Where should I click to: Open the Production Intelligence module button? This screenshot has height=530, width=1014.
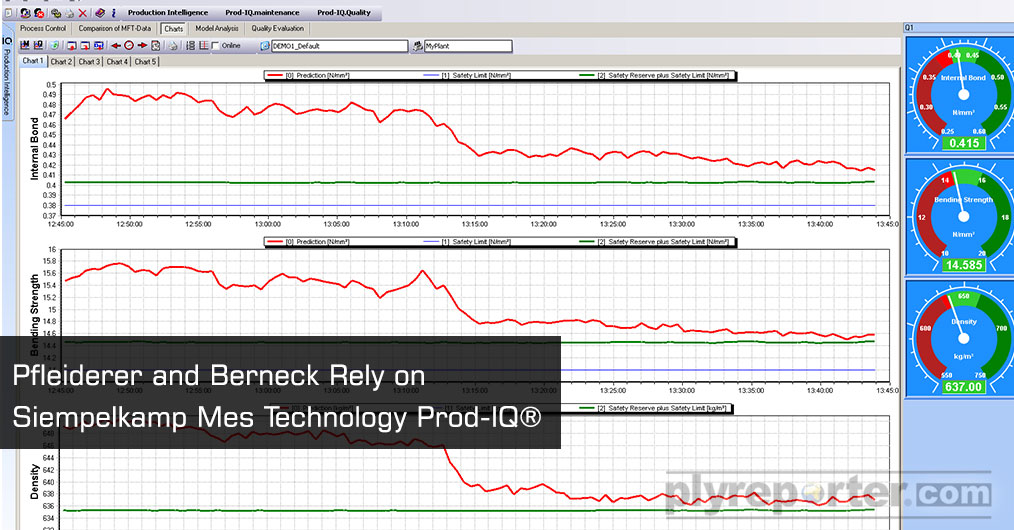click(x=167, y=12)
